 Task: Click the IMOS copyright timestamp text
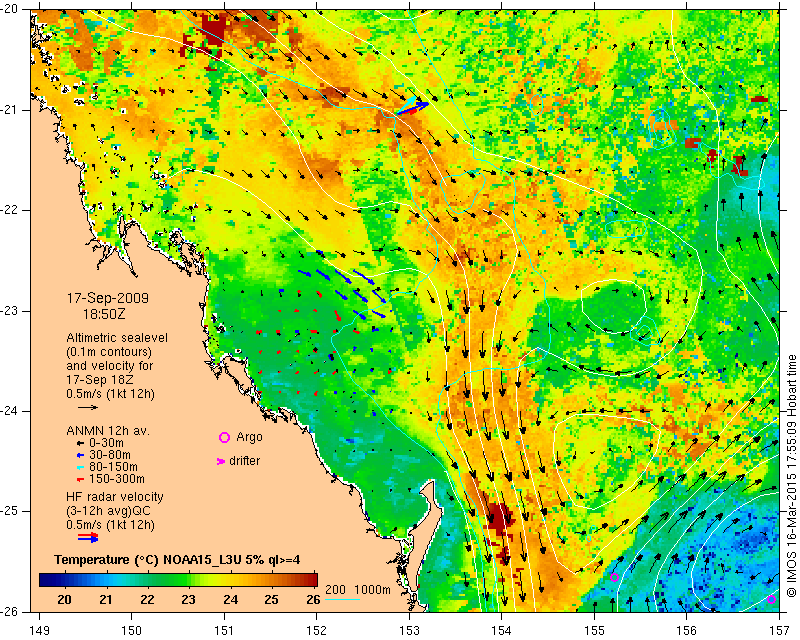pyautogui.click(x=791, y=475)
